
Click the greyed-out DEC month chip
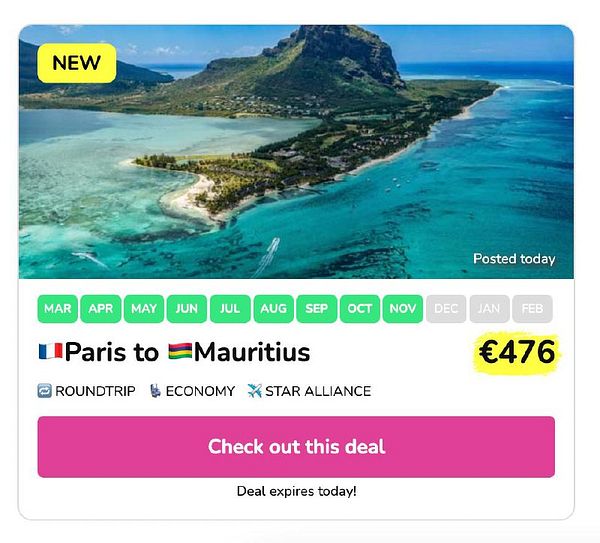click(x=446, y=308)
